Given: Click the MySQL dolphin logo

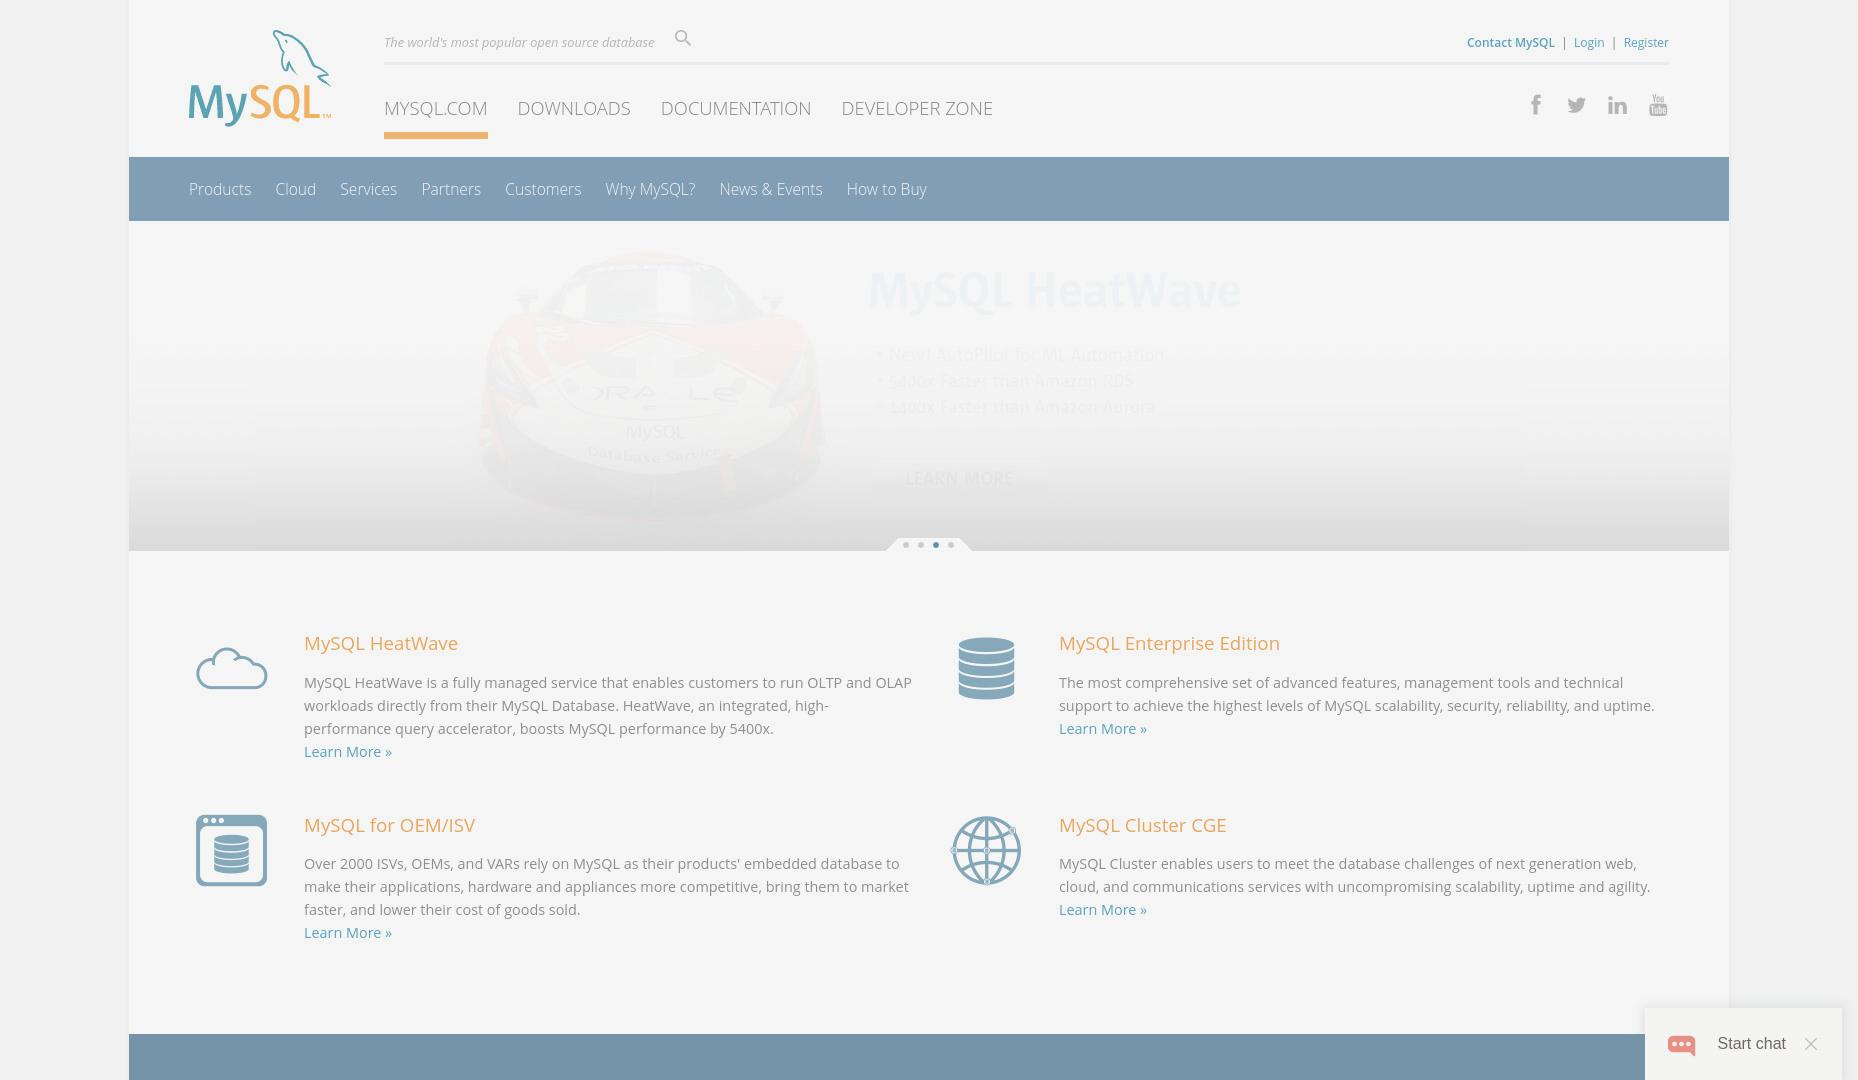Looking at the screenshot, I should pos(260,78).
